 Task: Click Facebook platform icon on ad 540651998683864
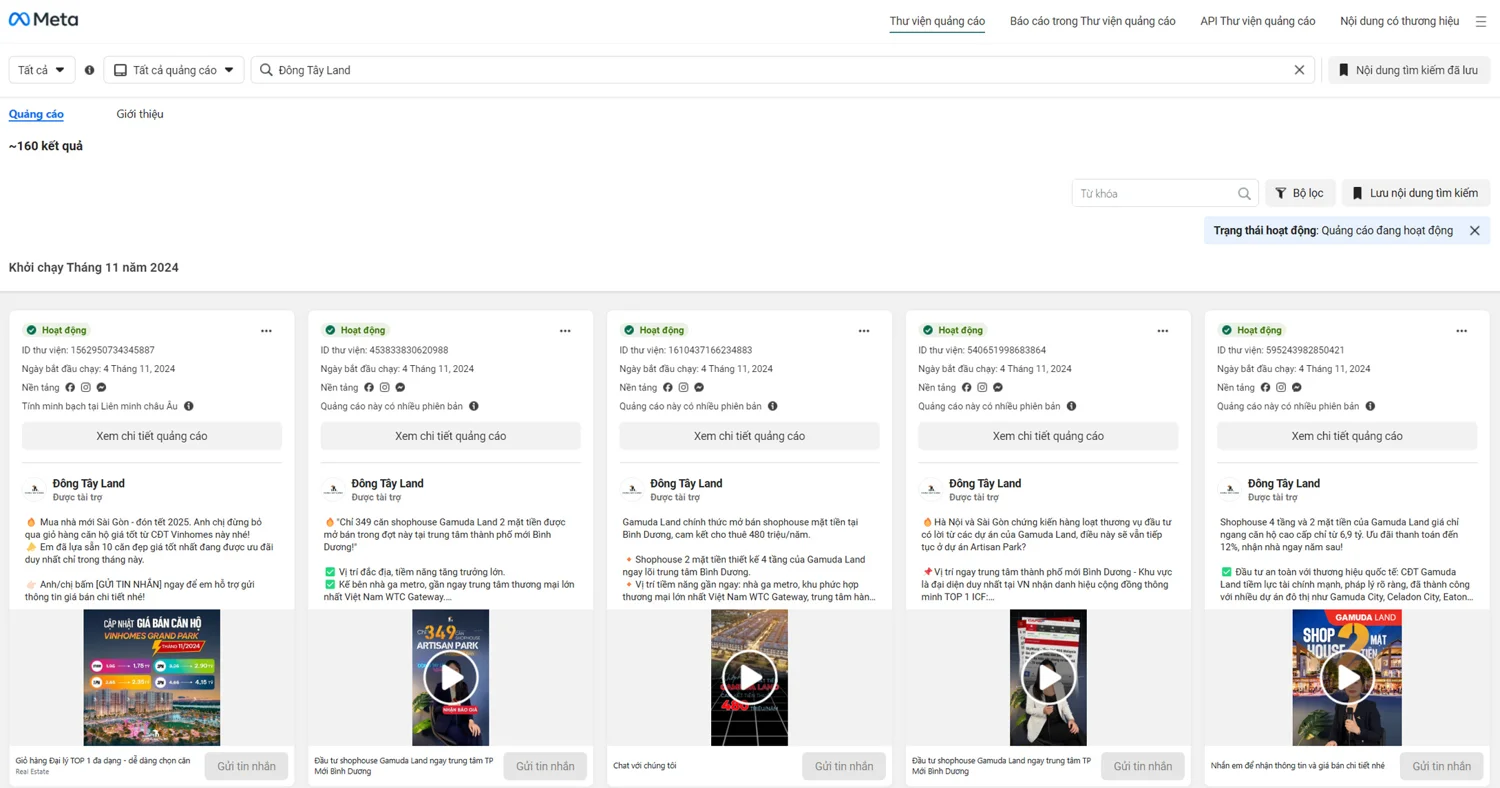click(x=966, y=388)
